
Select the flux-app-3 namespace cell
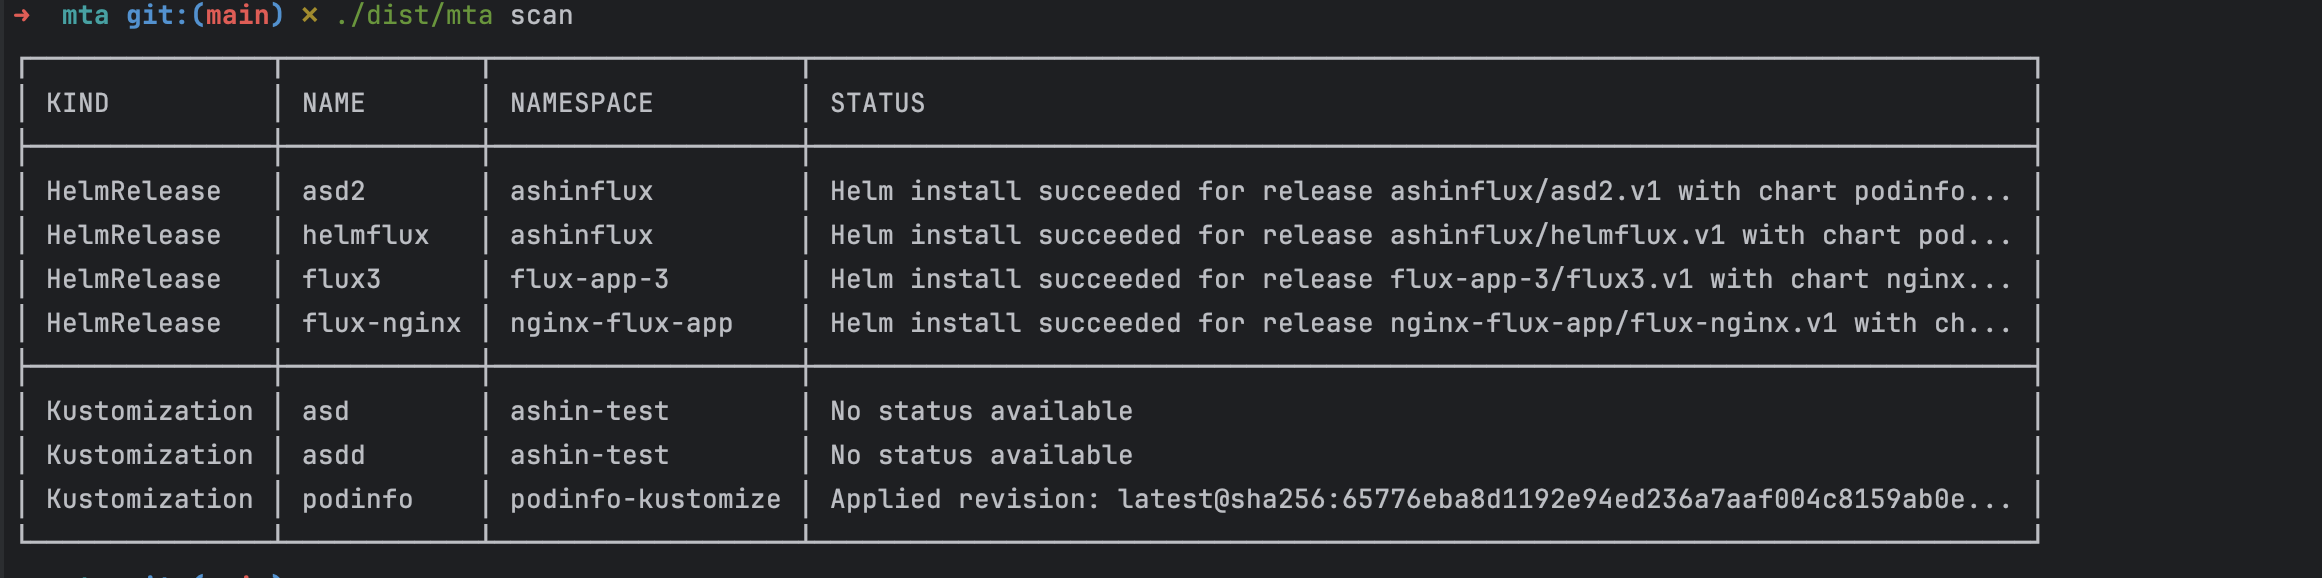coord(589,279)
